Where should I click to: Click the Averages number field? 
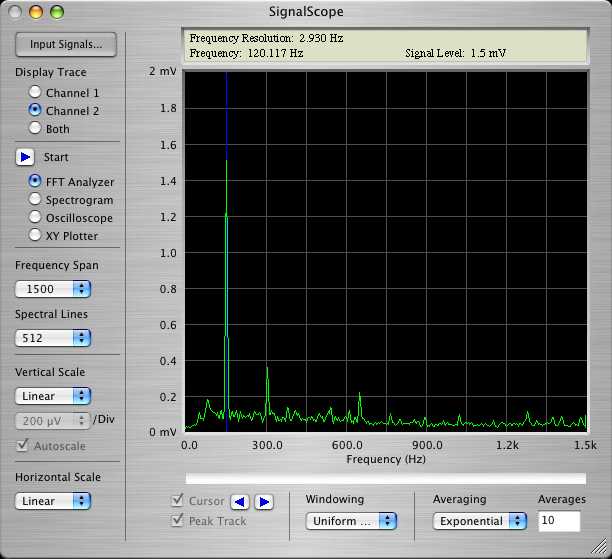559,521
